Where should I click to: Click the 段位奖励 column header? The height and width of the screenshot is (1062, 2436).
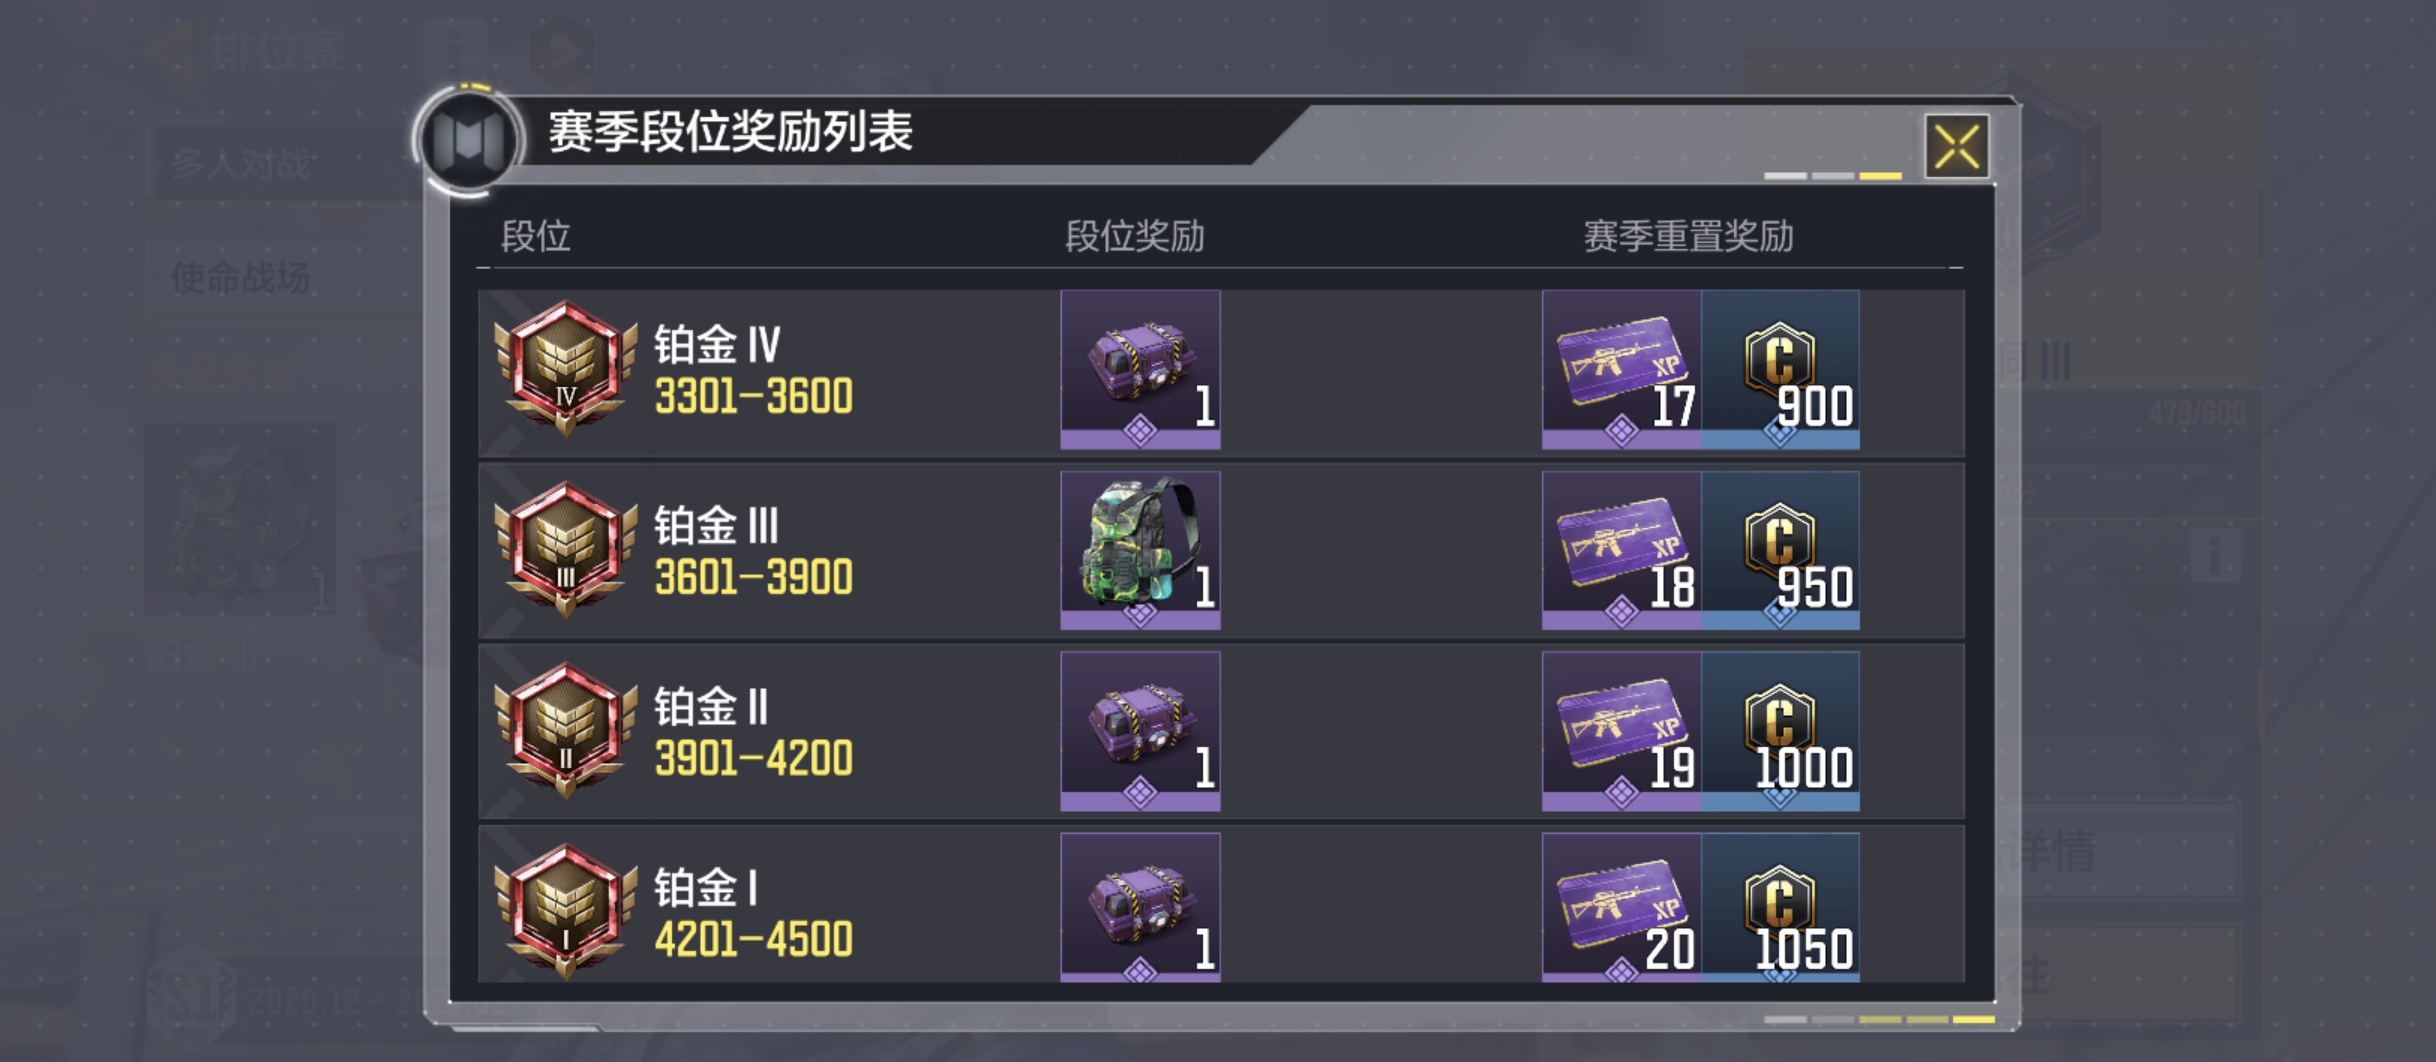tap(1134, 237)
